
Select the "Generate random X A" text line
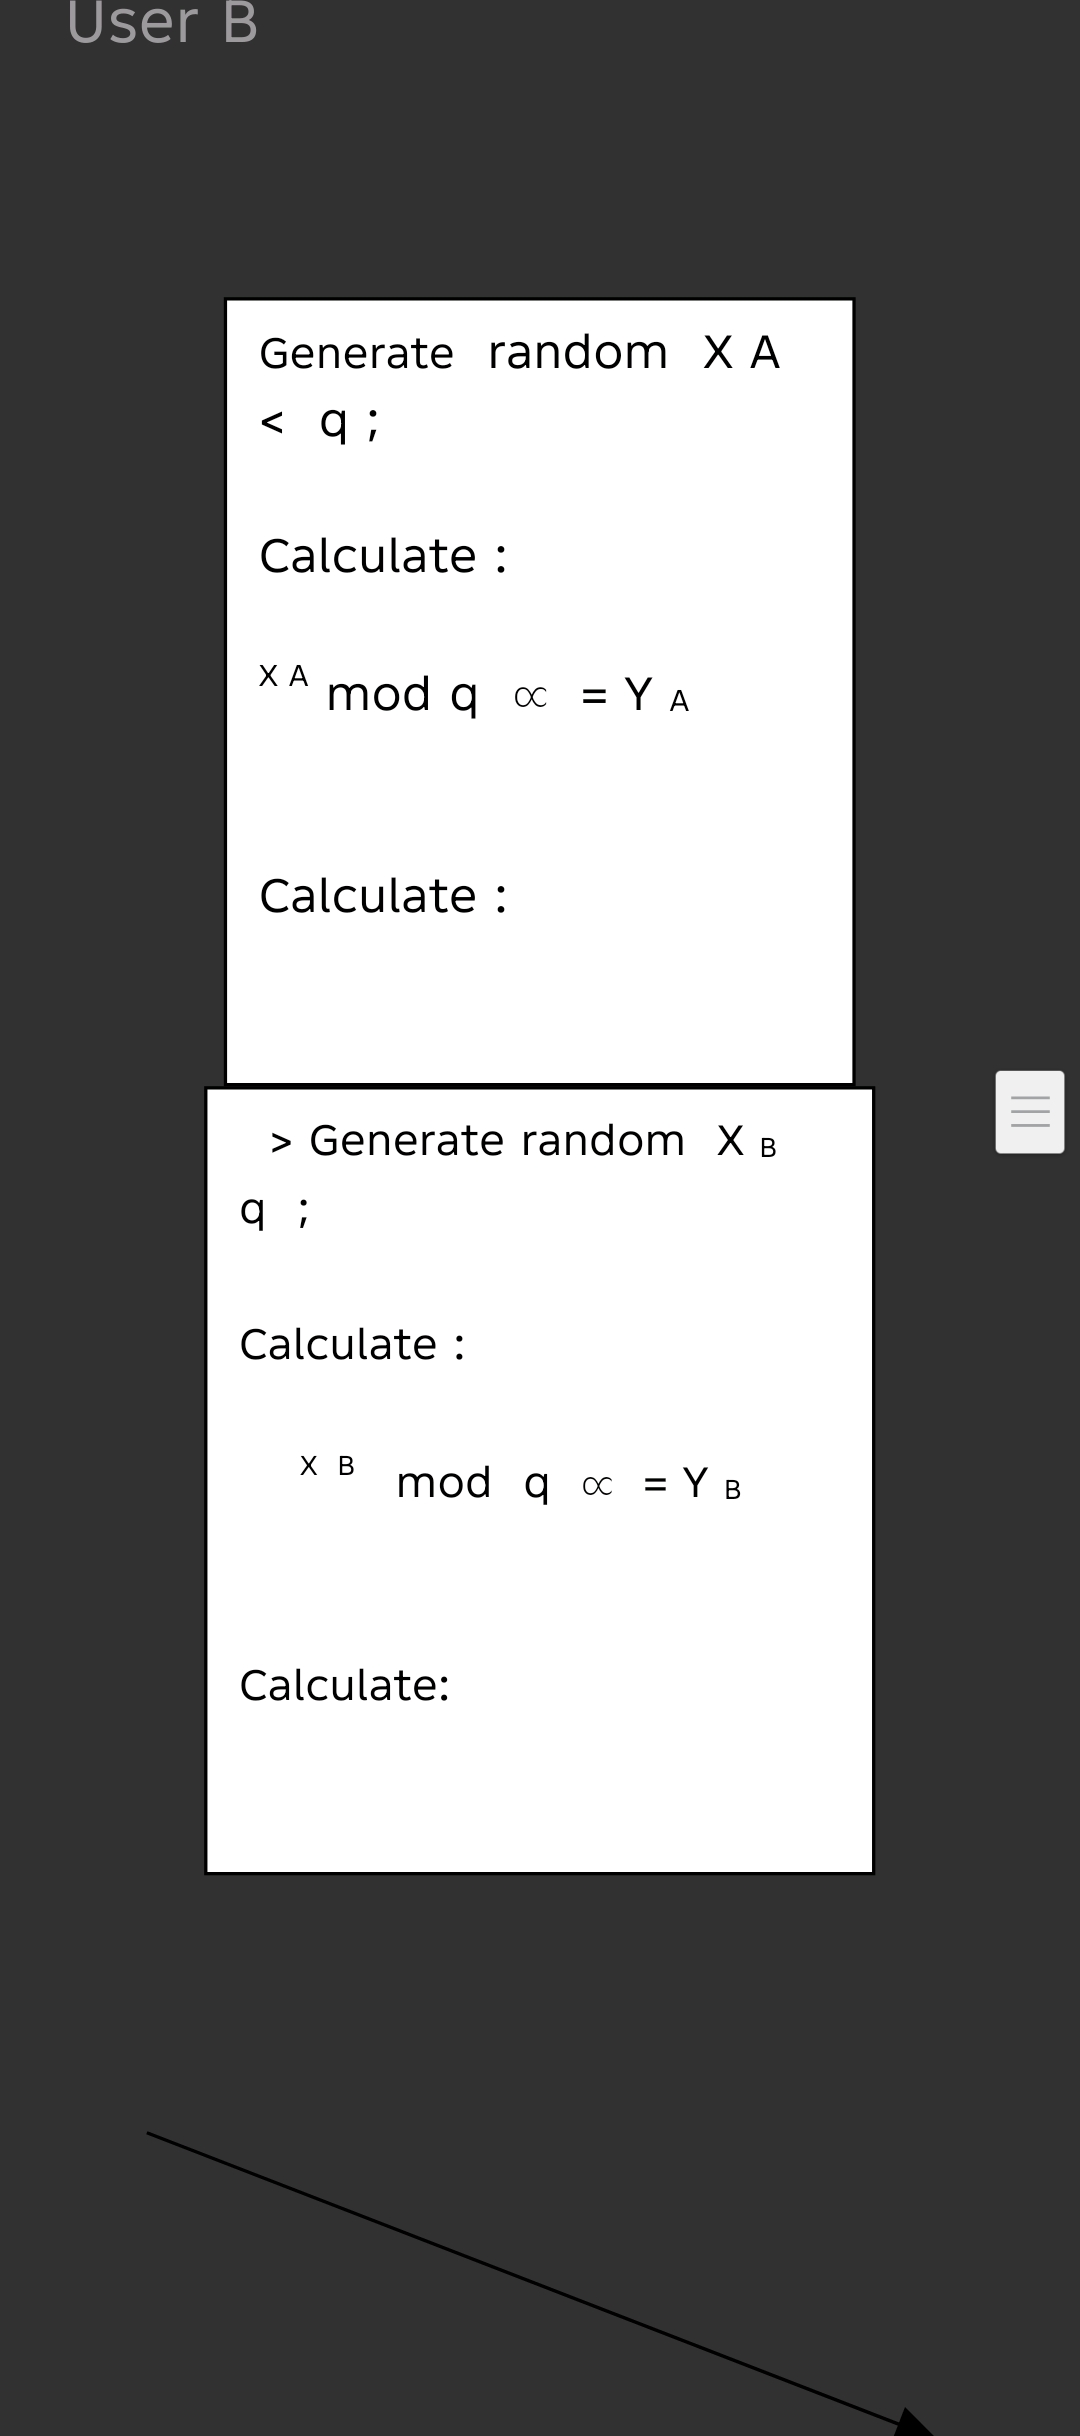[519, 353]
